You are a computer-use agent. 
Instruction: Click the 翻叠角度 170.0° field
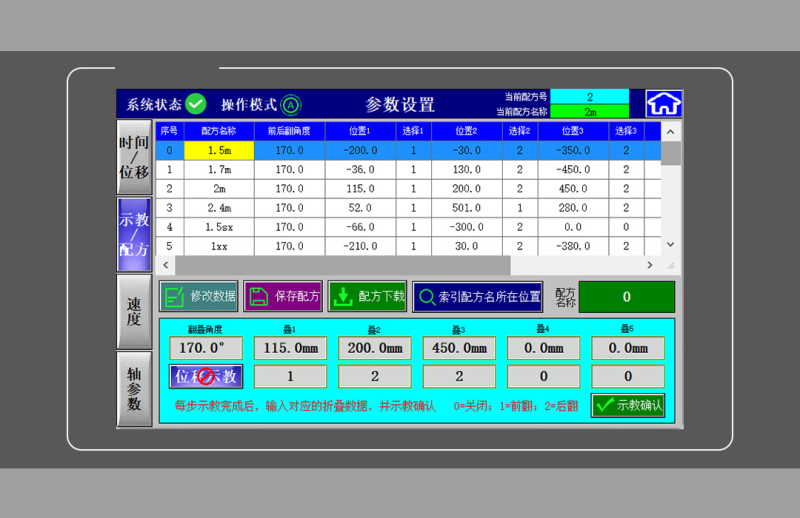(206, 348)
